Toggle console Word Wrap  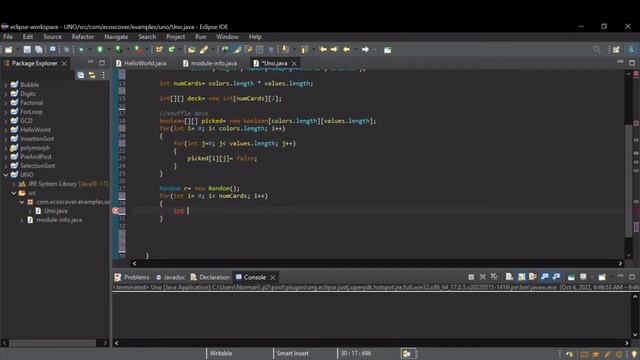click(x=533, y=277)
